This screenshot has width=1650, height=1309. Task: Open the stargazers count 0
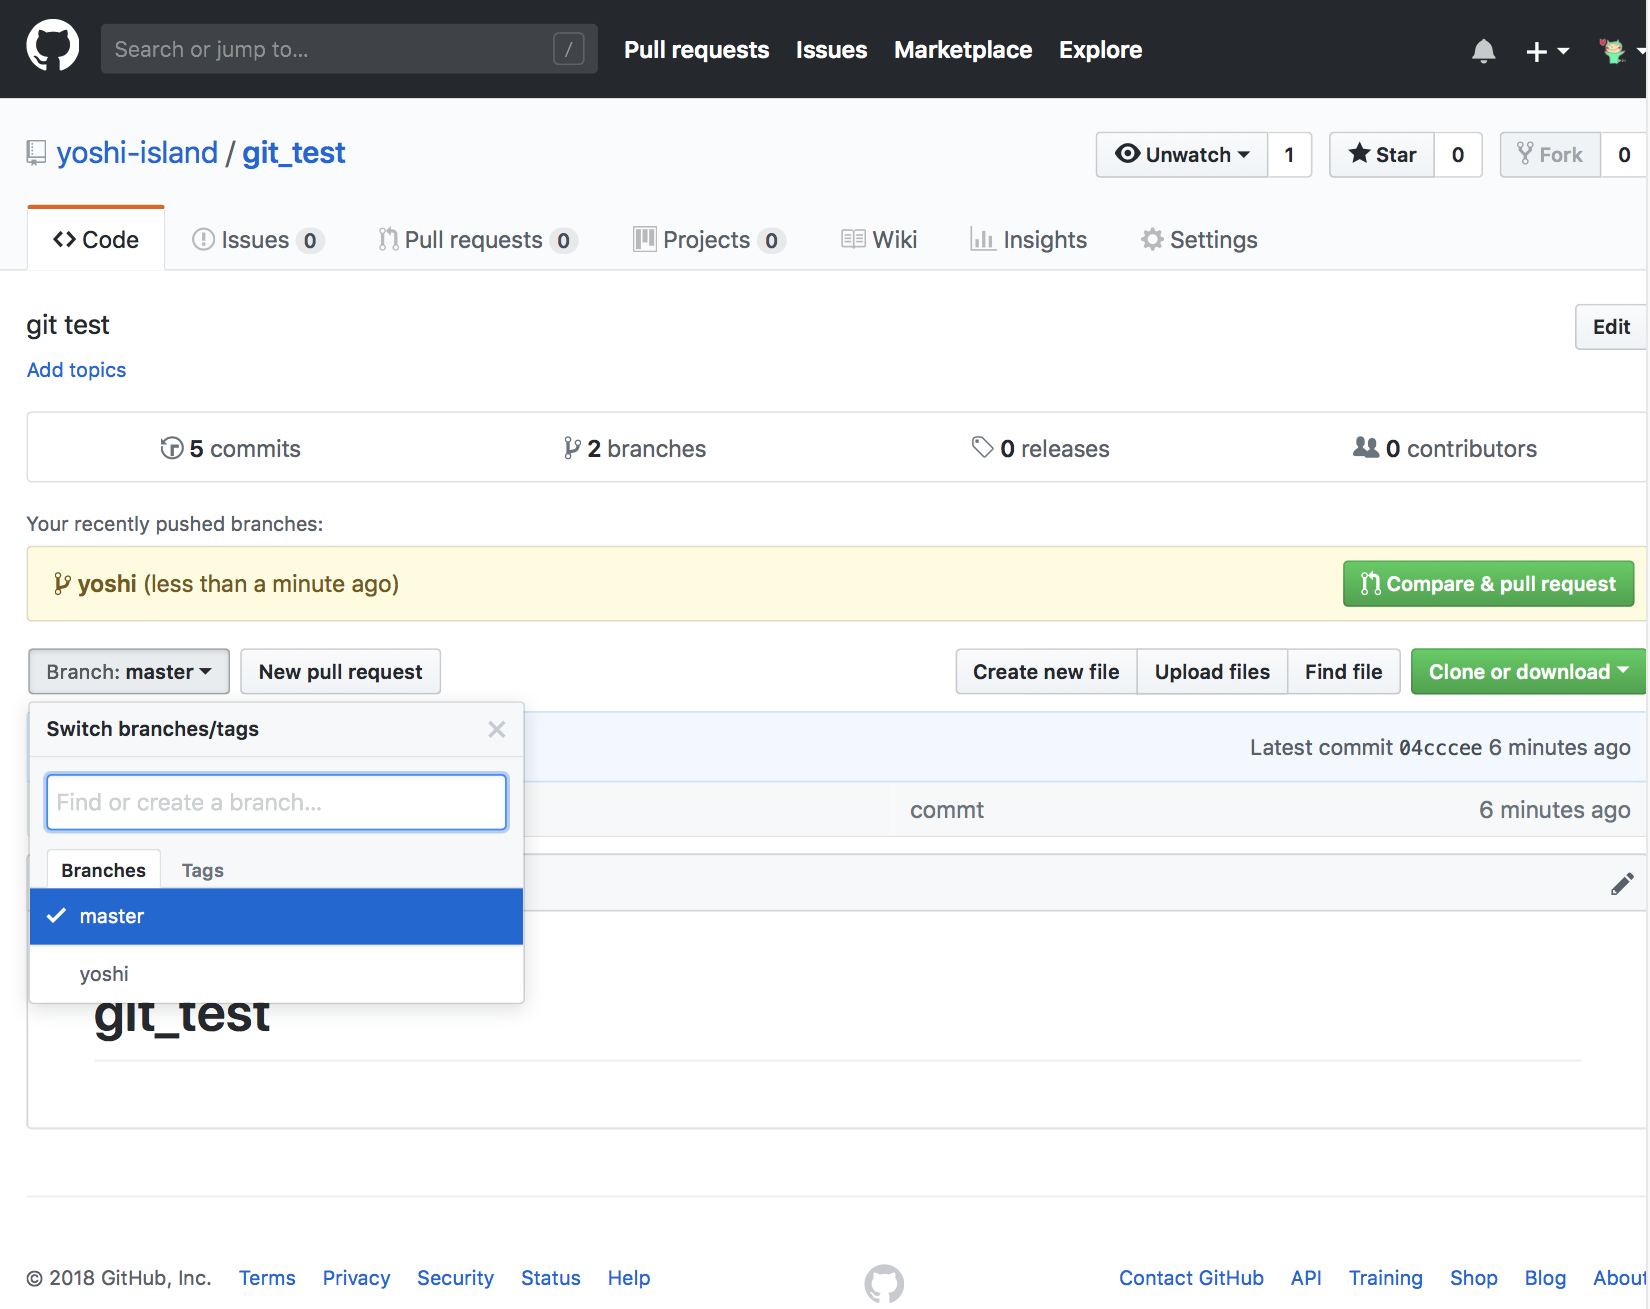coord(1458,155)
